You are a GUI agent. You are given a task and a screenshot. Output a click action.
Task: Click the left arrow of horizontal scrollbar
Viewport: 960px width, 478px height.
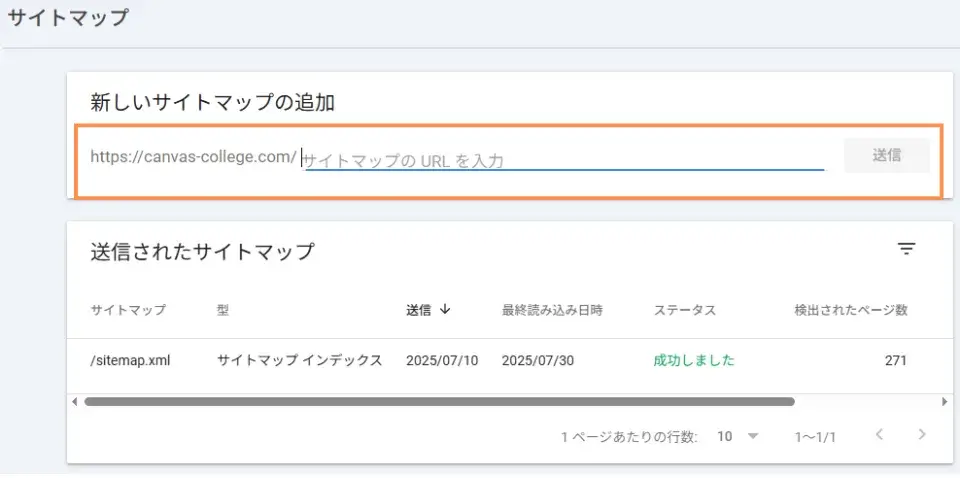(x=75, y=402)
